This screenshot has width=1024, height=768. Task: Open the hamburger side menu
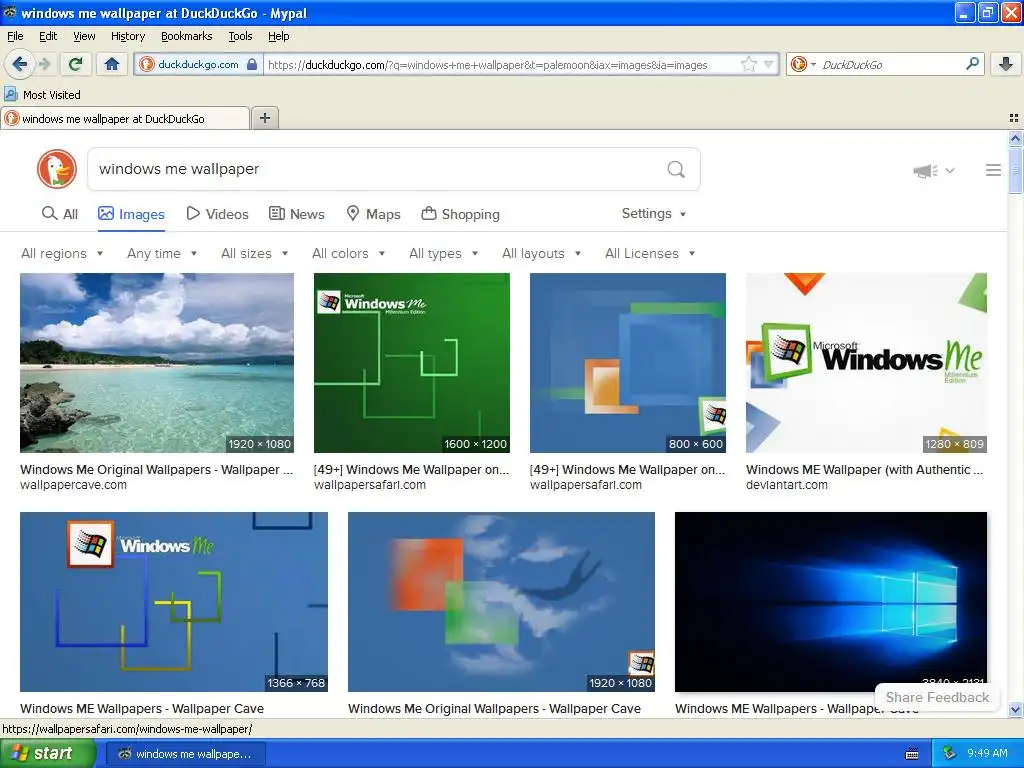pyautogui.click(x=993, y=170)
